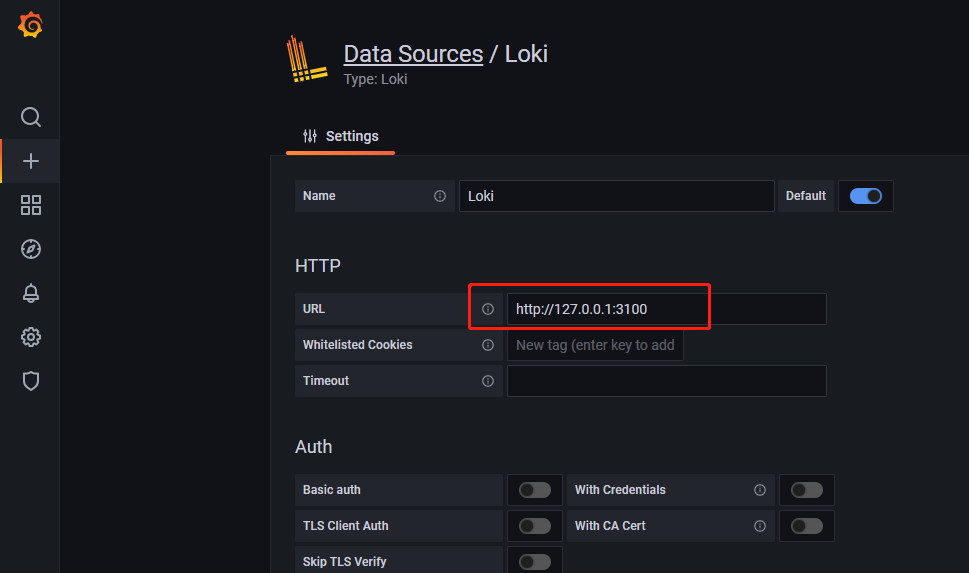The image size is (969, 573).
Task: Click info icon for With Credentials
Action: point(760,490)
